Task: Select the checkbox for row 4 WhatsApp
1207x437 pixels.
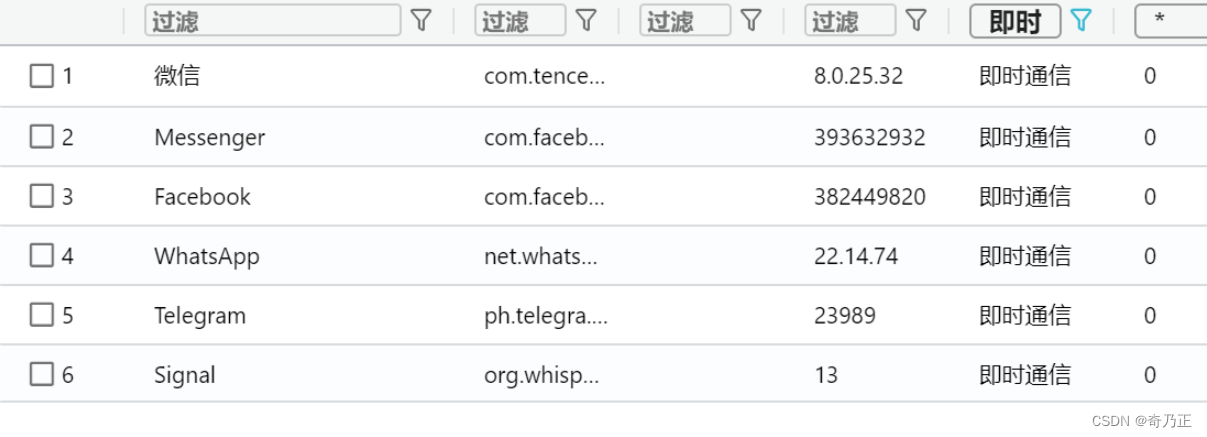Action: 41,256
